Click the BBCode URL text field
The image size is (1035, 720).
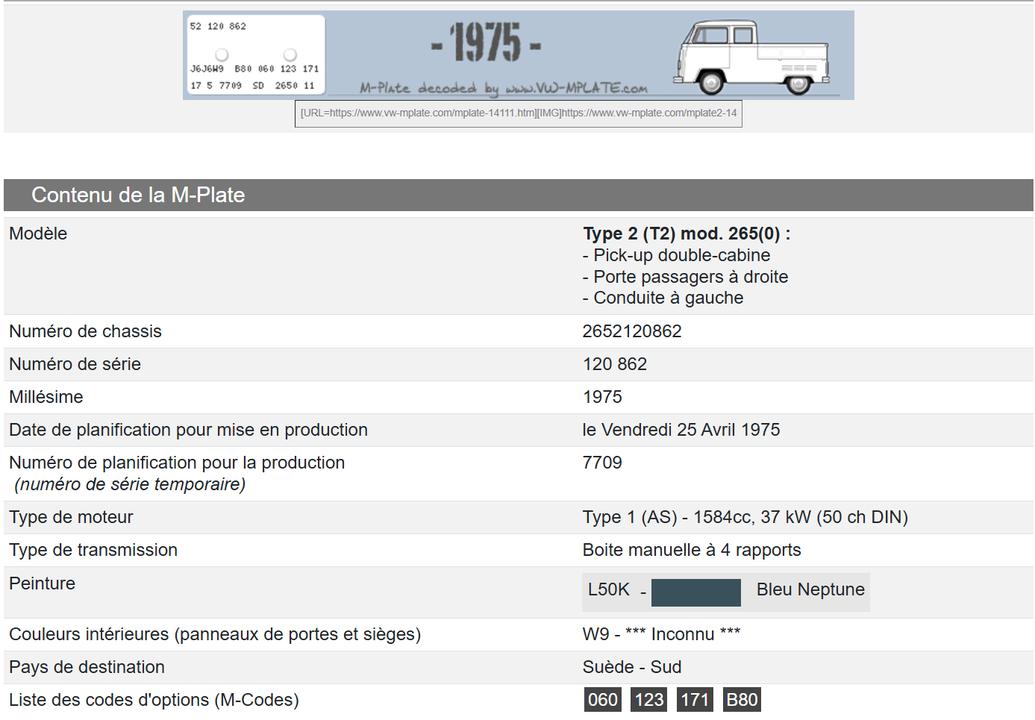(519, 113)
